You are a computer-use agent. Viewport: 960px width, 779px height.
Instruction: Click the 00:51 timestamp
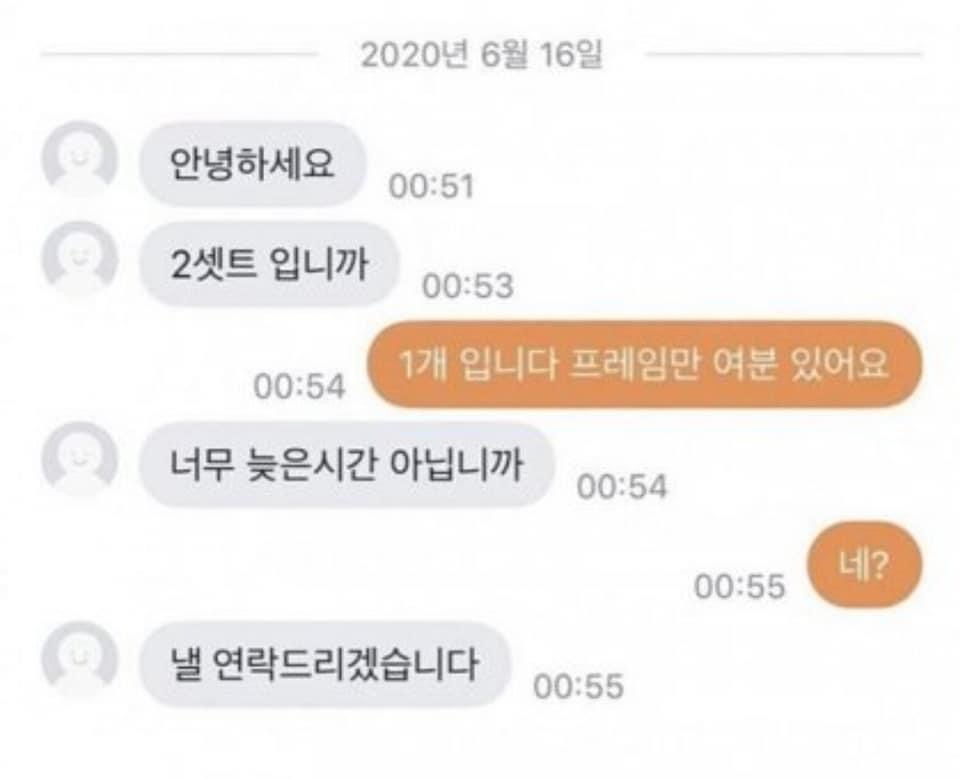coord(432,186)
